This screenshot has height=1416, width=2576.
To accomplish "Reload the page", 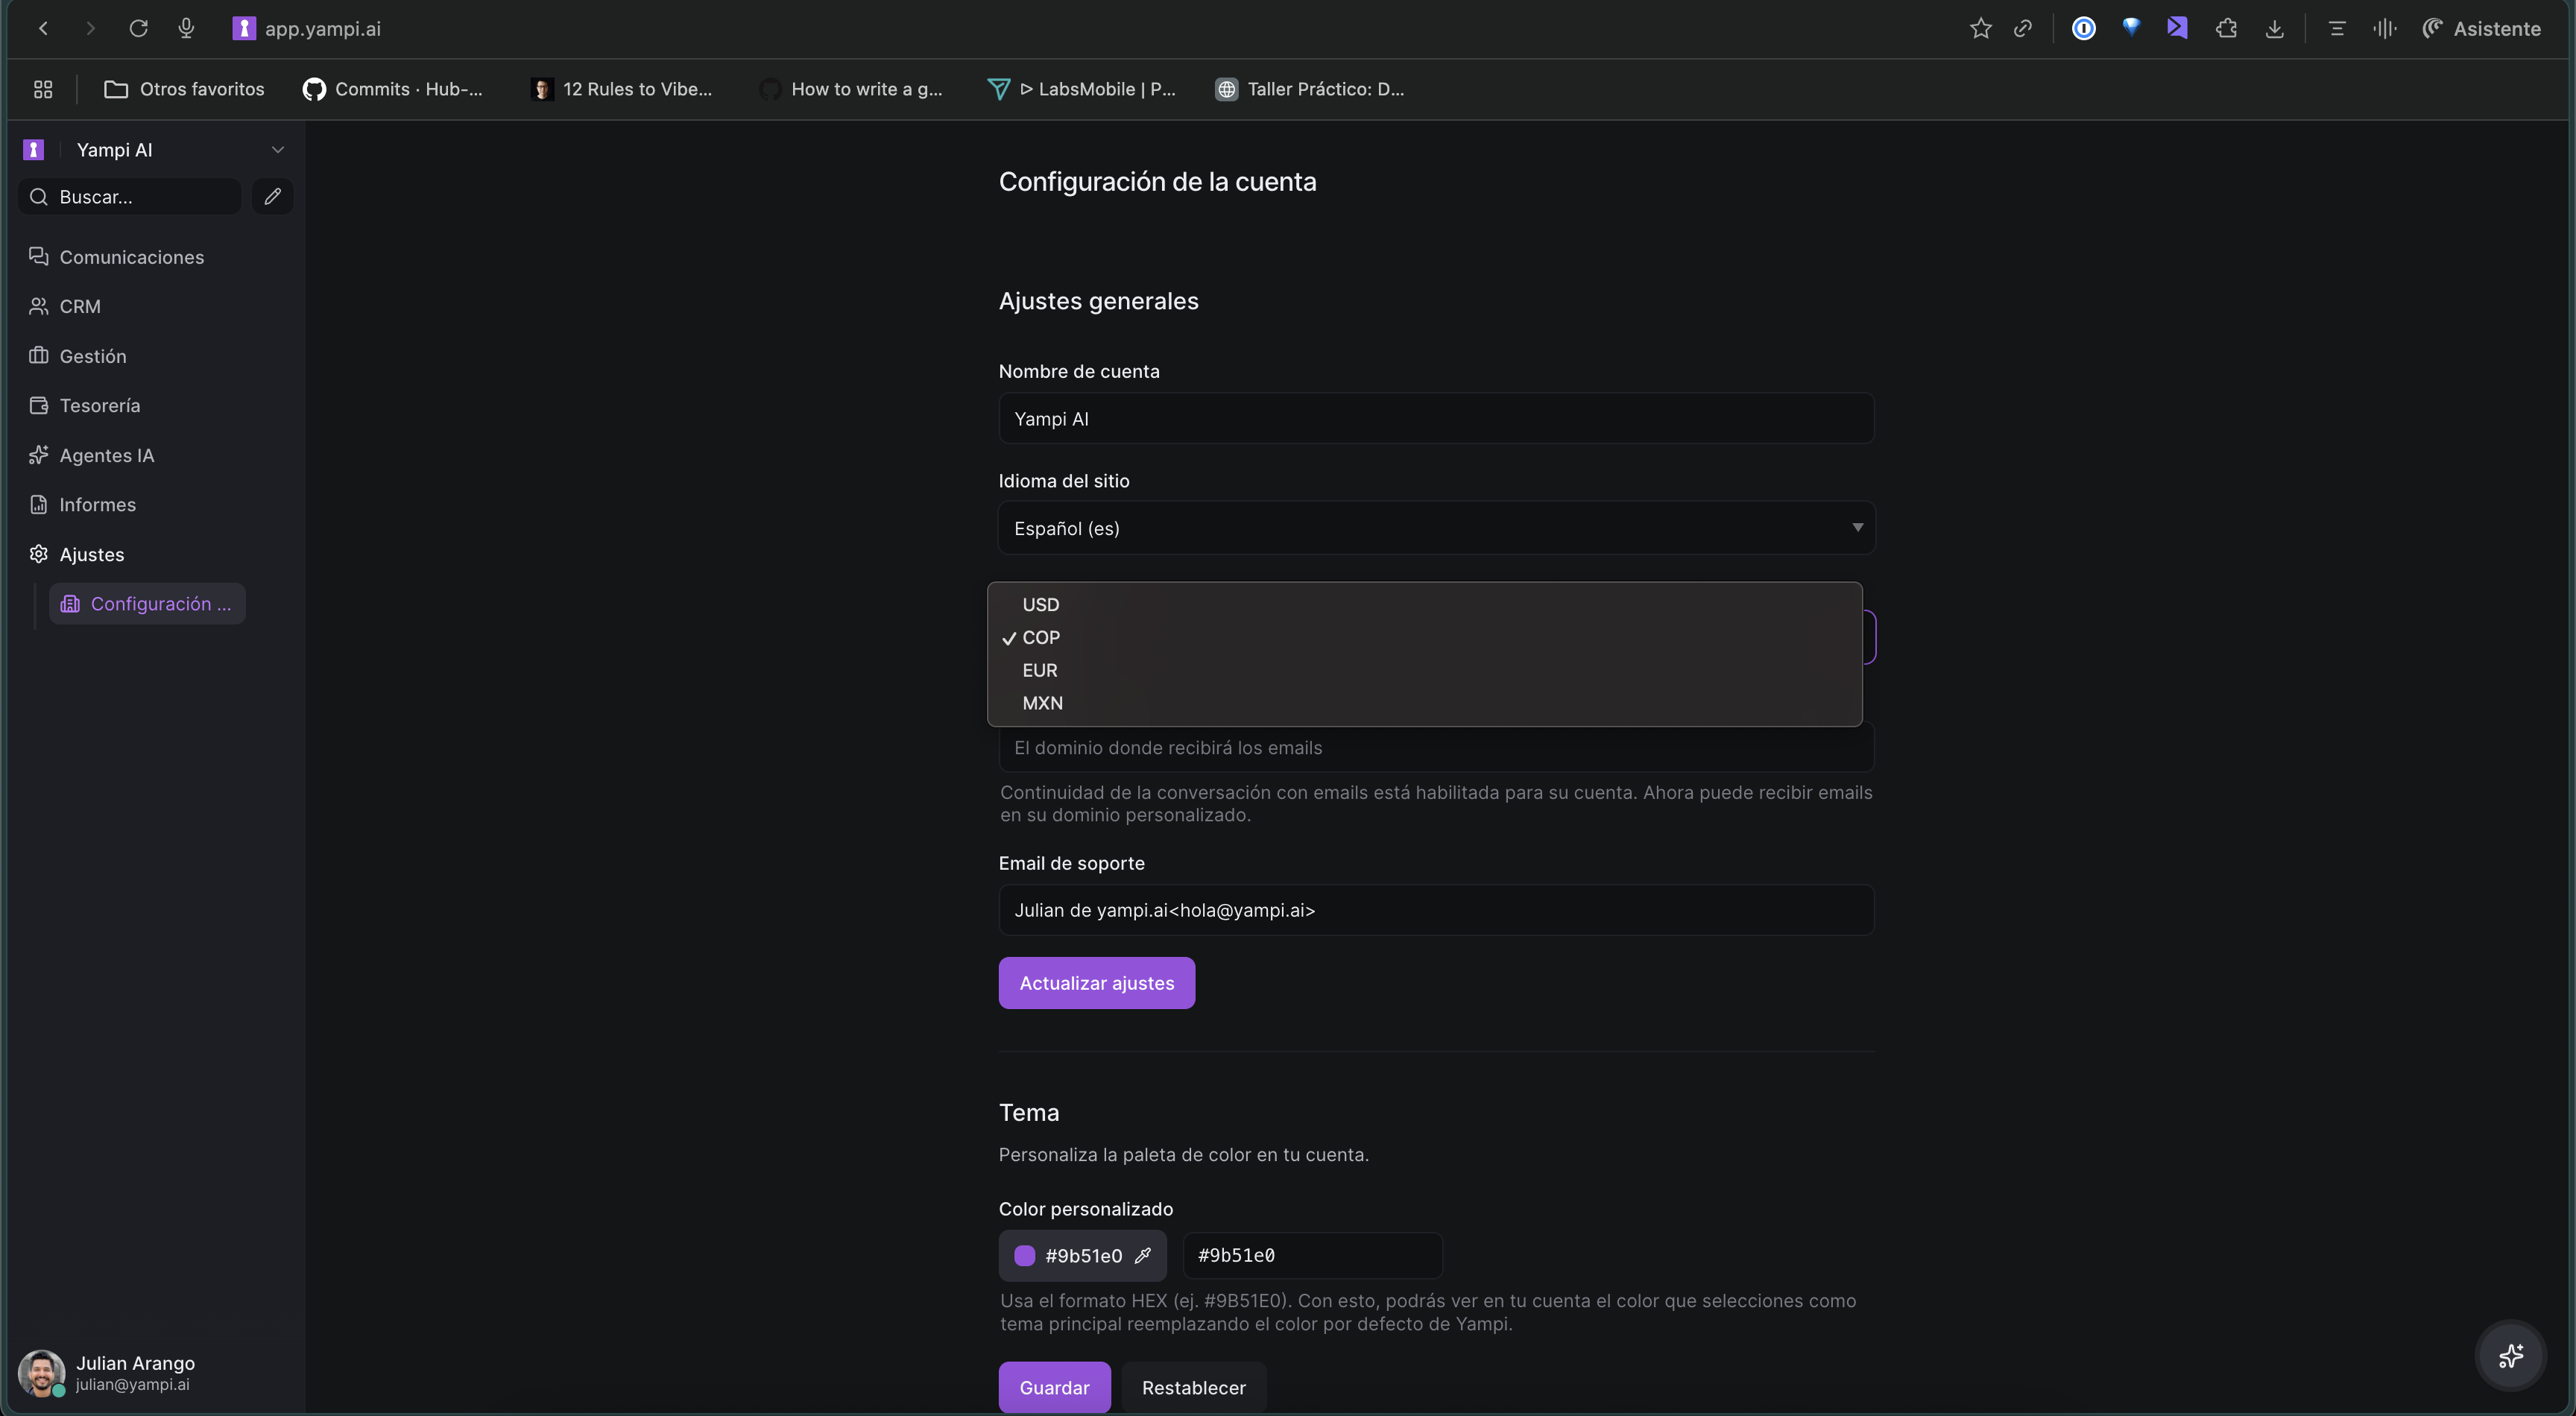I will [x=138, y=28].
